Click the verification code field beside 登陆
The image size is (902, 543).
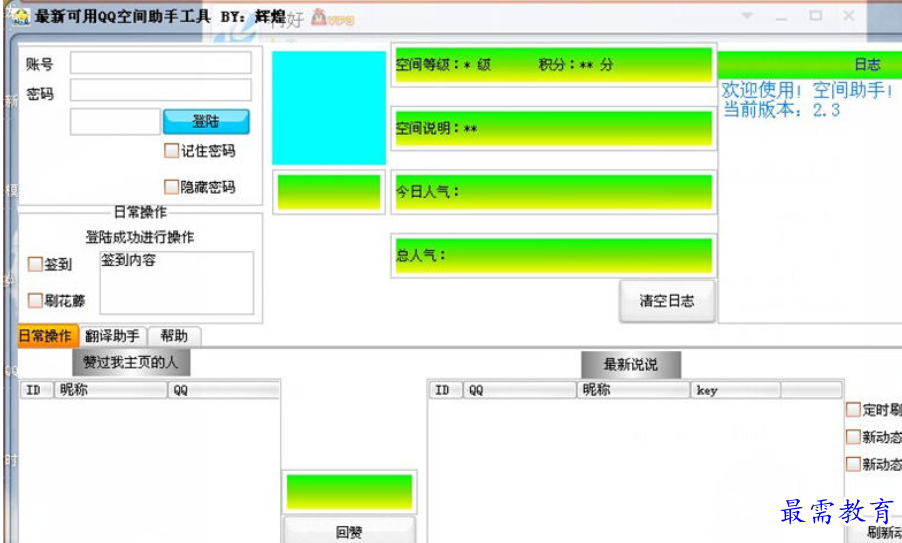click(x=115, y=121)
